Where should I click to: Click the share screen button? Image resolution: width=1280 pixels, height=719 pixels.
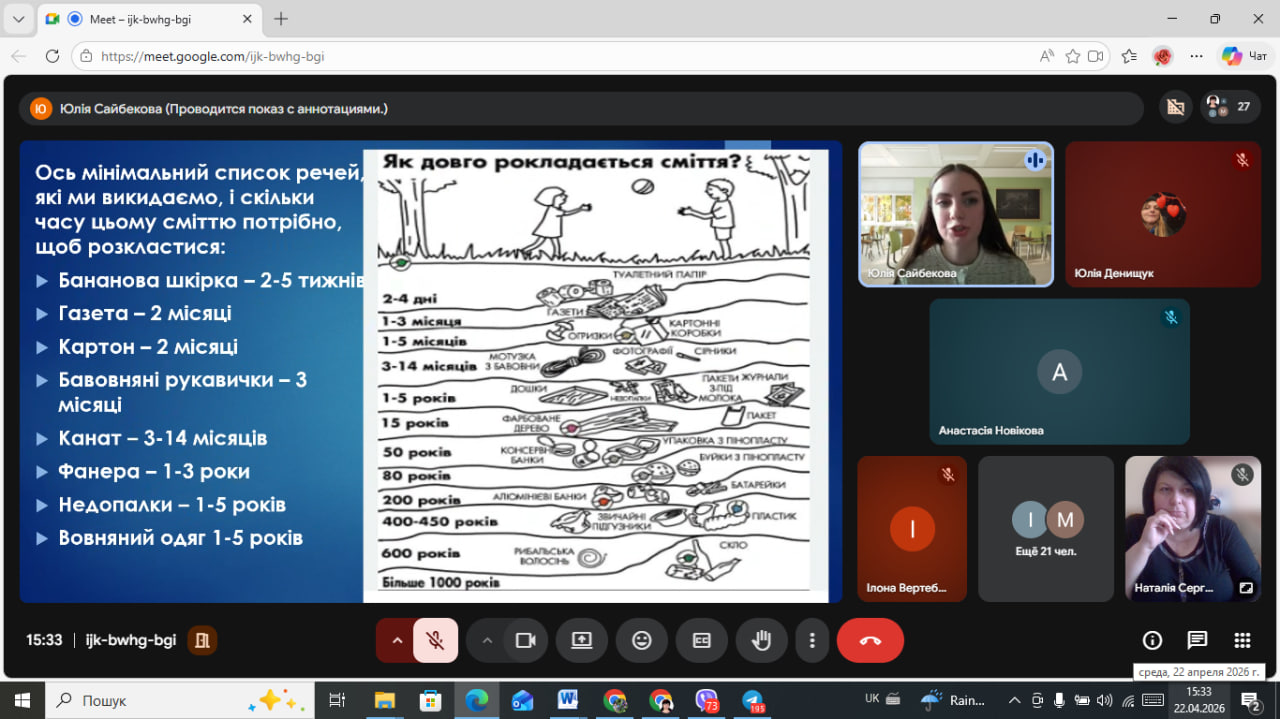581,641
